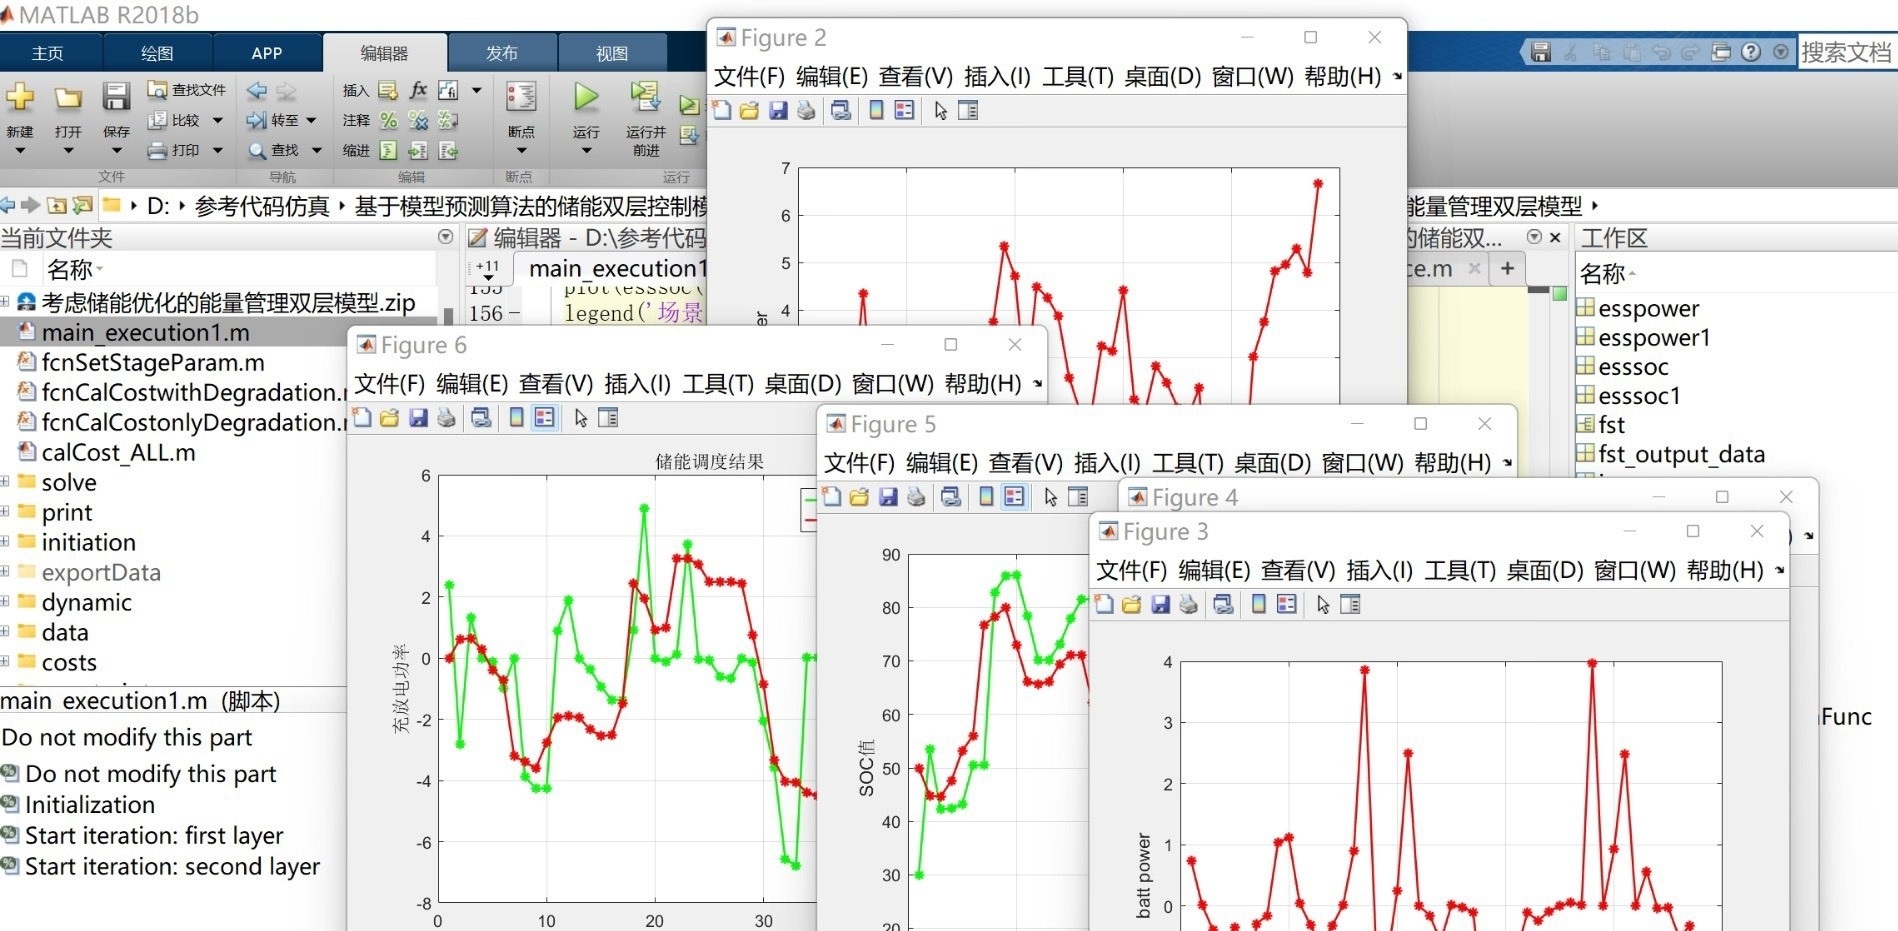Click New Figure icon in Figure 2 toolbar
The height and width of the screenshot is (931, 1898).
click(x=721, y=111)
